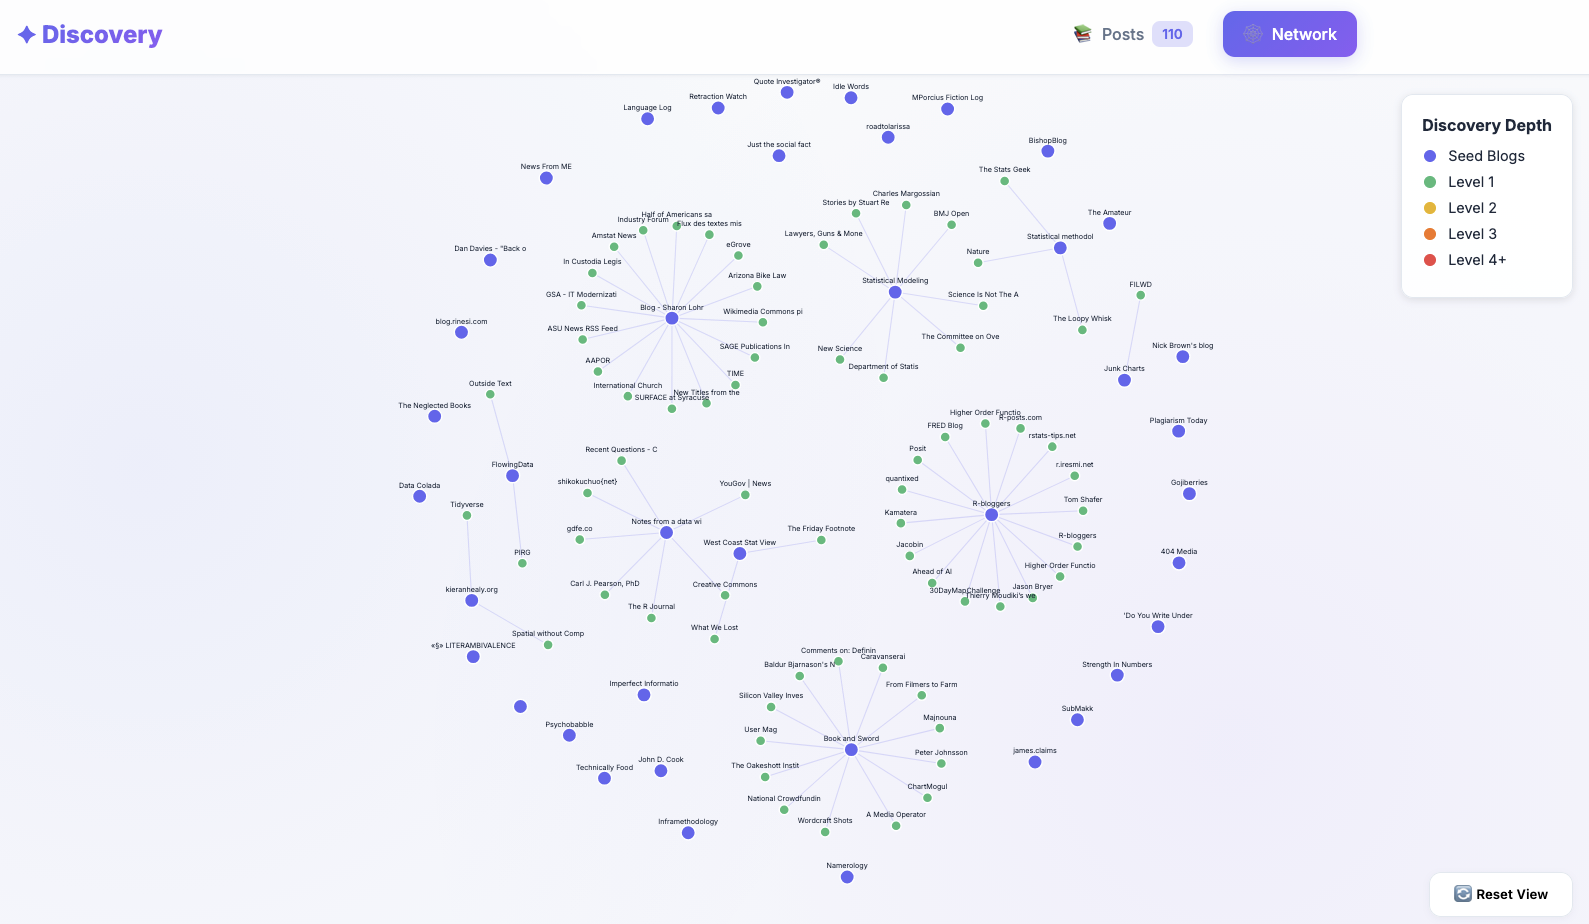Image resolution: width=1589 pixels, height=924 pixels.
Task: Click the spider-web icon on the Network button
Action: coord(1251,33)
